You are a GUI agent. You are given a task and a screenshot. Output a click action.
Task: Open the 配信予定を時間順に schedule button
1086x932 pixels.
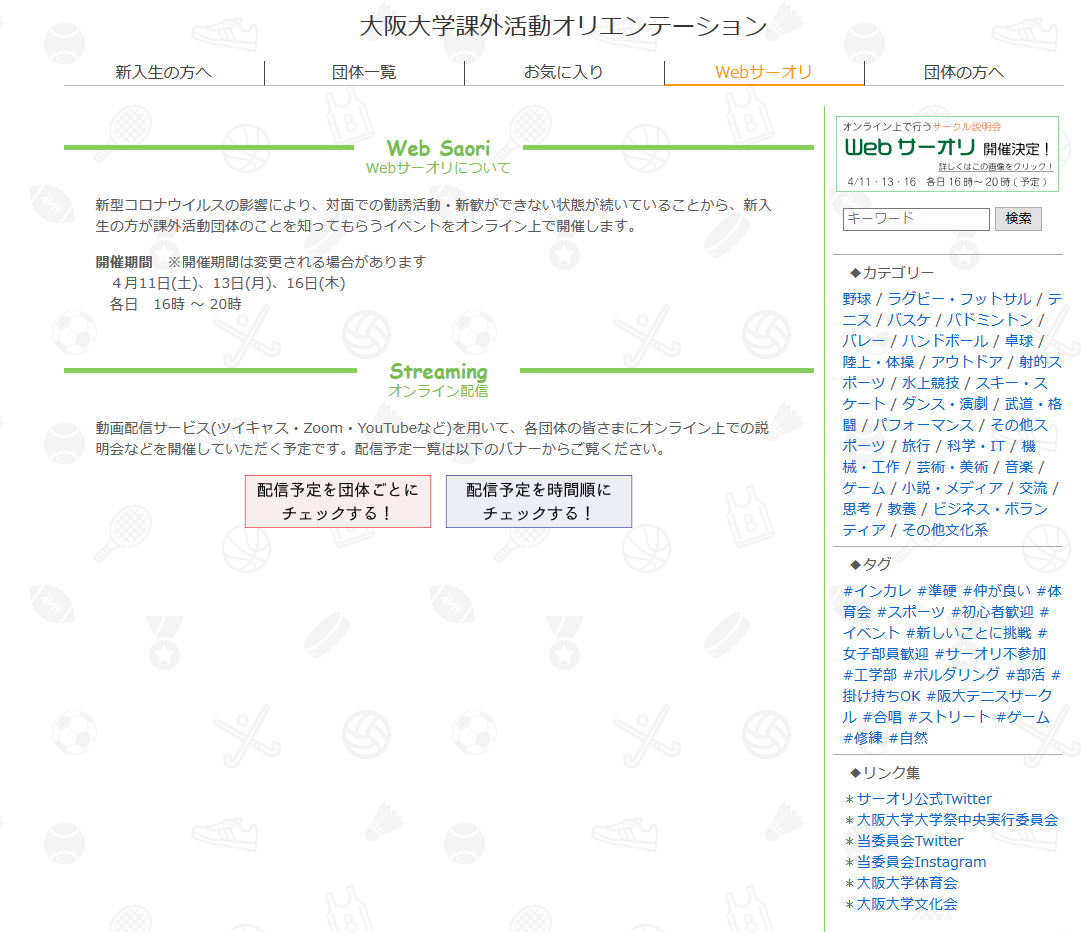[539, 501]
